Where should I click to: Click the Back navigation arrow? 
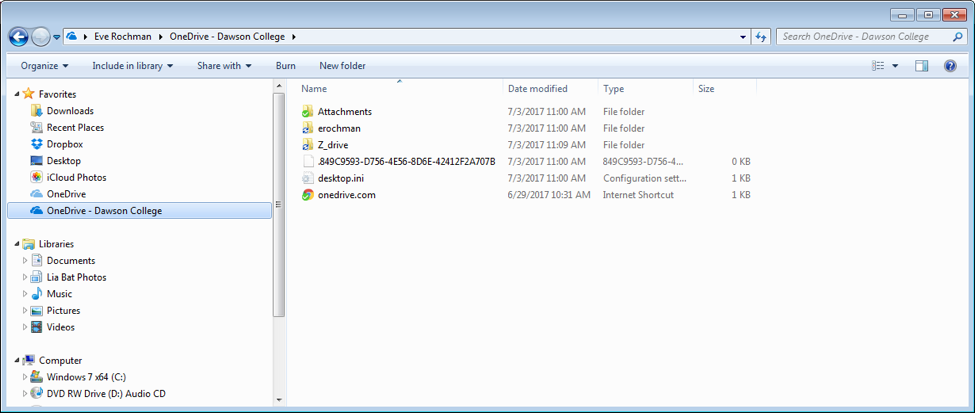(x=19, y=37)
